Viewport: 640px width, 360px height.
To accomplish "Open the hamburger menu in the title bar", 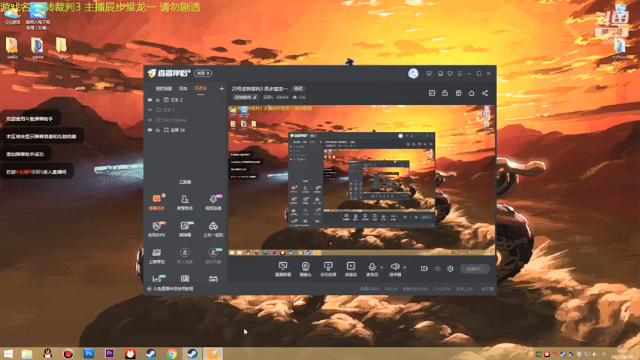I will 460,73.
